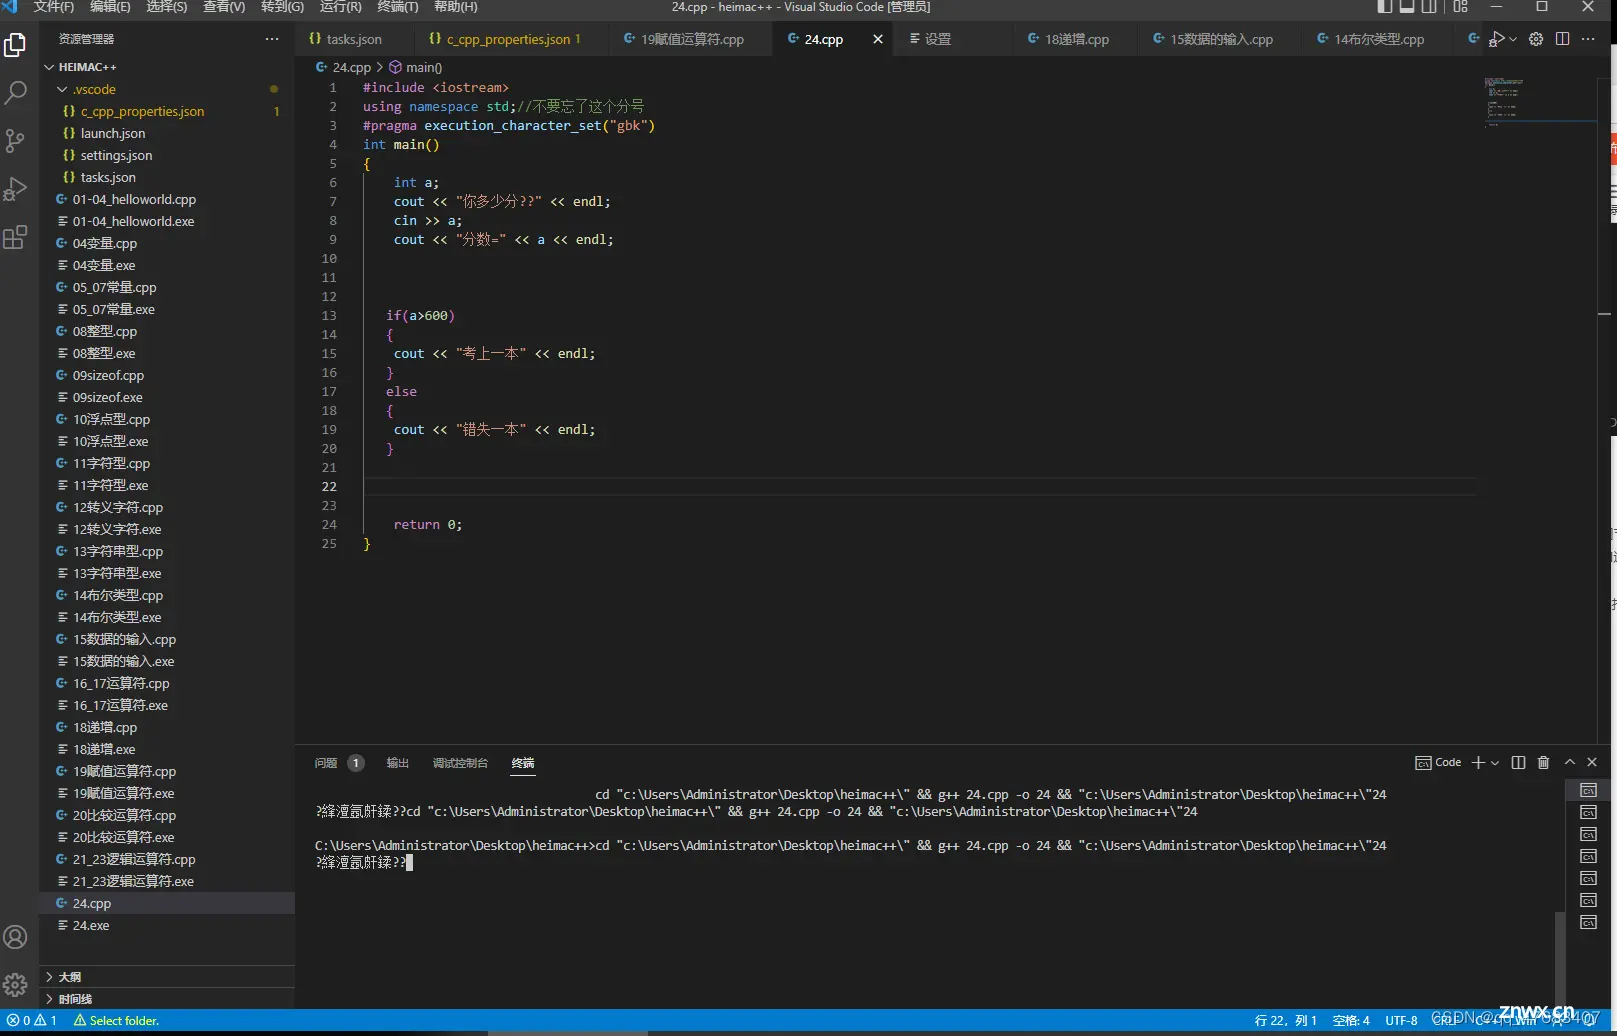Viewport: 1617px width, 1036px height.
Task: Kill terminal with the trash icon
Action: pyautogui.click(x=1543, y=762)
